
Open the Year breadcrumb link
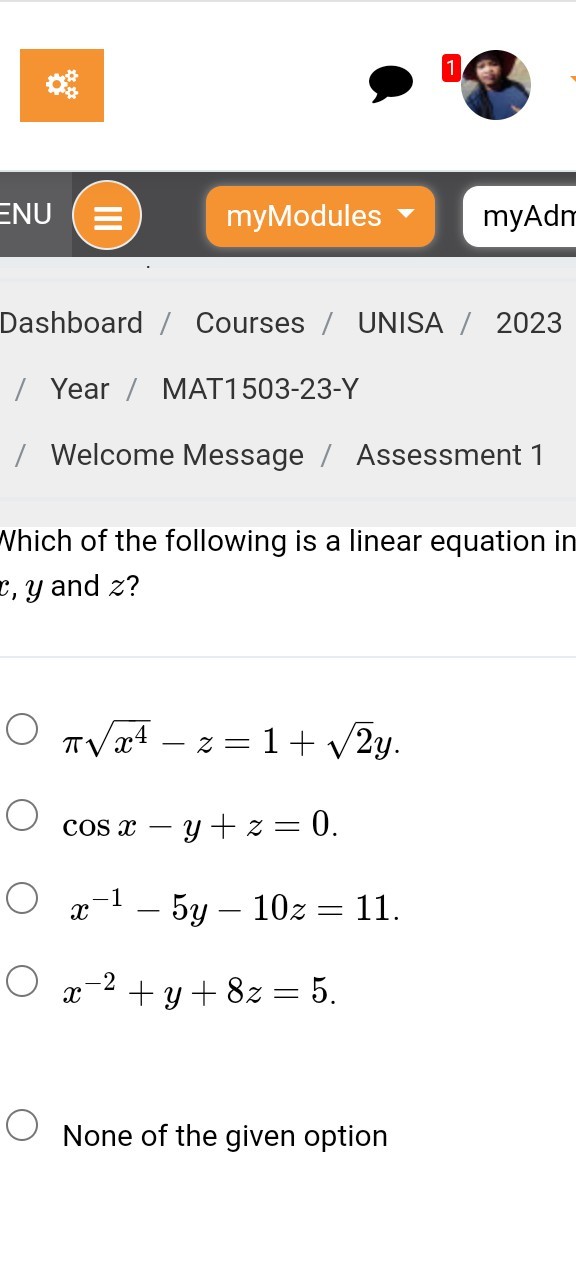click(x=80, y=389)
